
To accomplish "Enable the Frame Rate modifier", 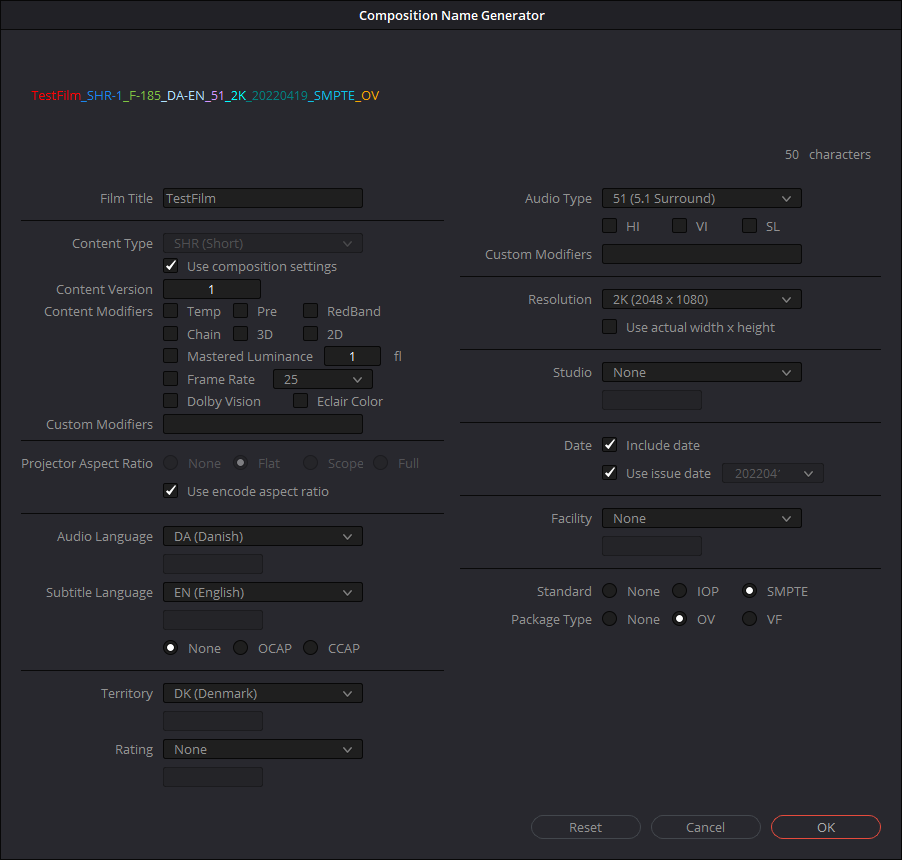I will pos(171,379).
